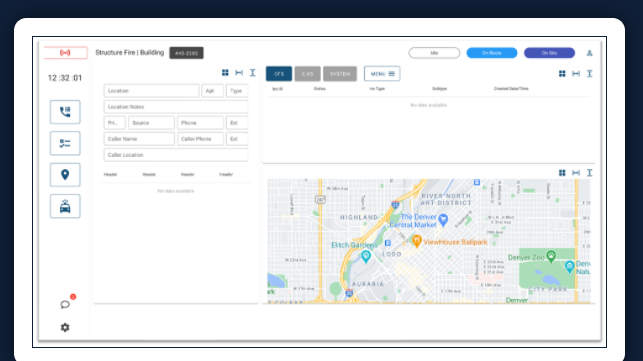Click the user profile icon

[589, 53]
